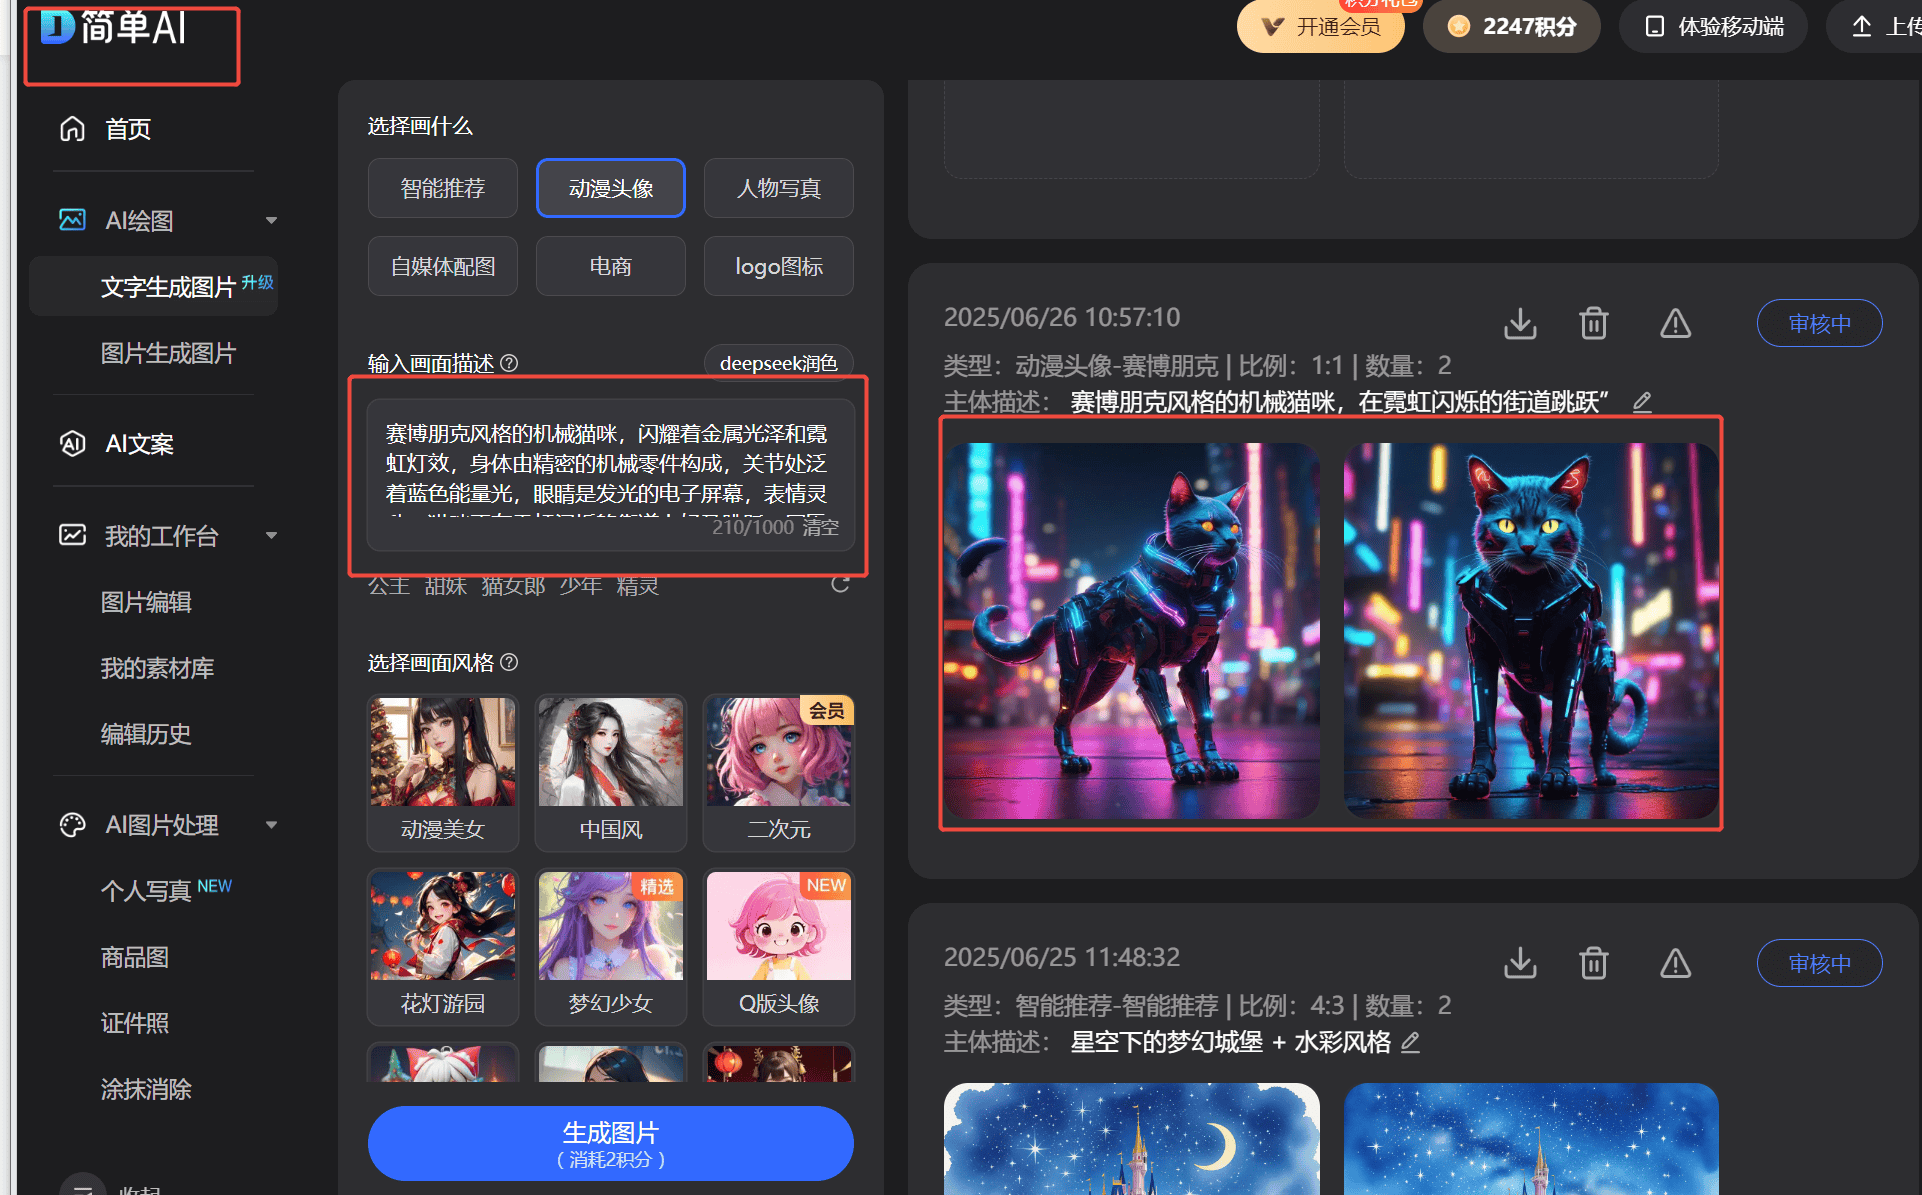Report the 10:57:10 generation via warning icon
The width and height of the screenshot is (1922, 1195).
(x=1675, y=323)
